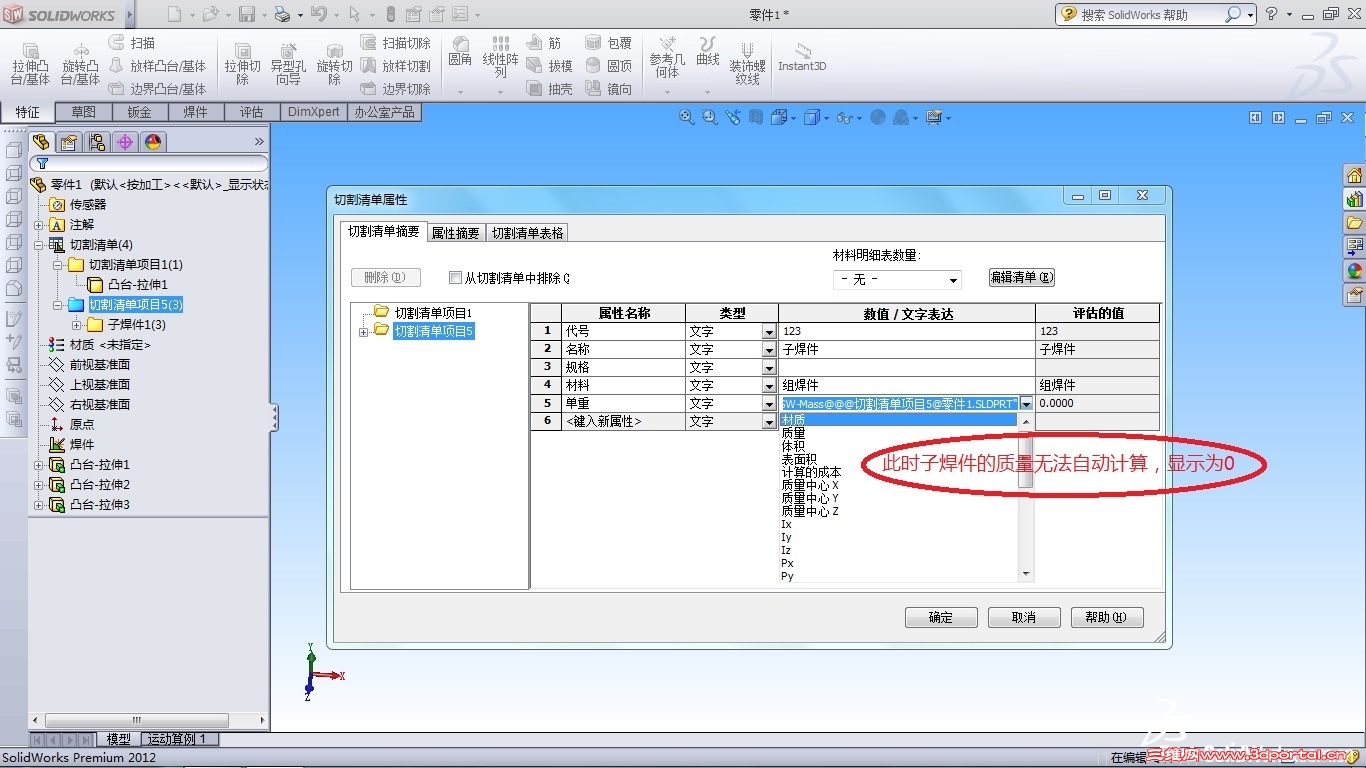Expand 切割清单项目5 in the dialog tree
Screen dimensions: 1366x768
pos(363,332)
